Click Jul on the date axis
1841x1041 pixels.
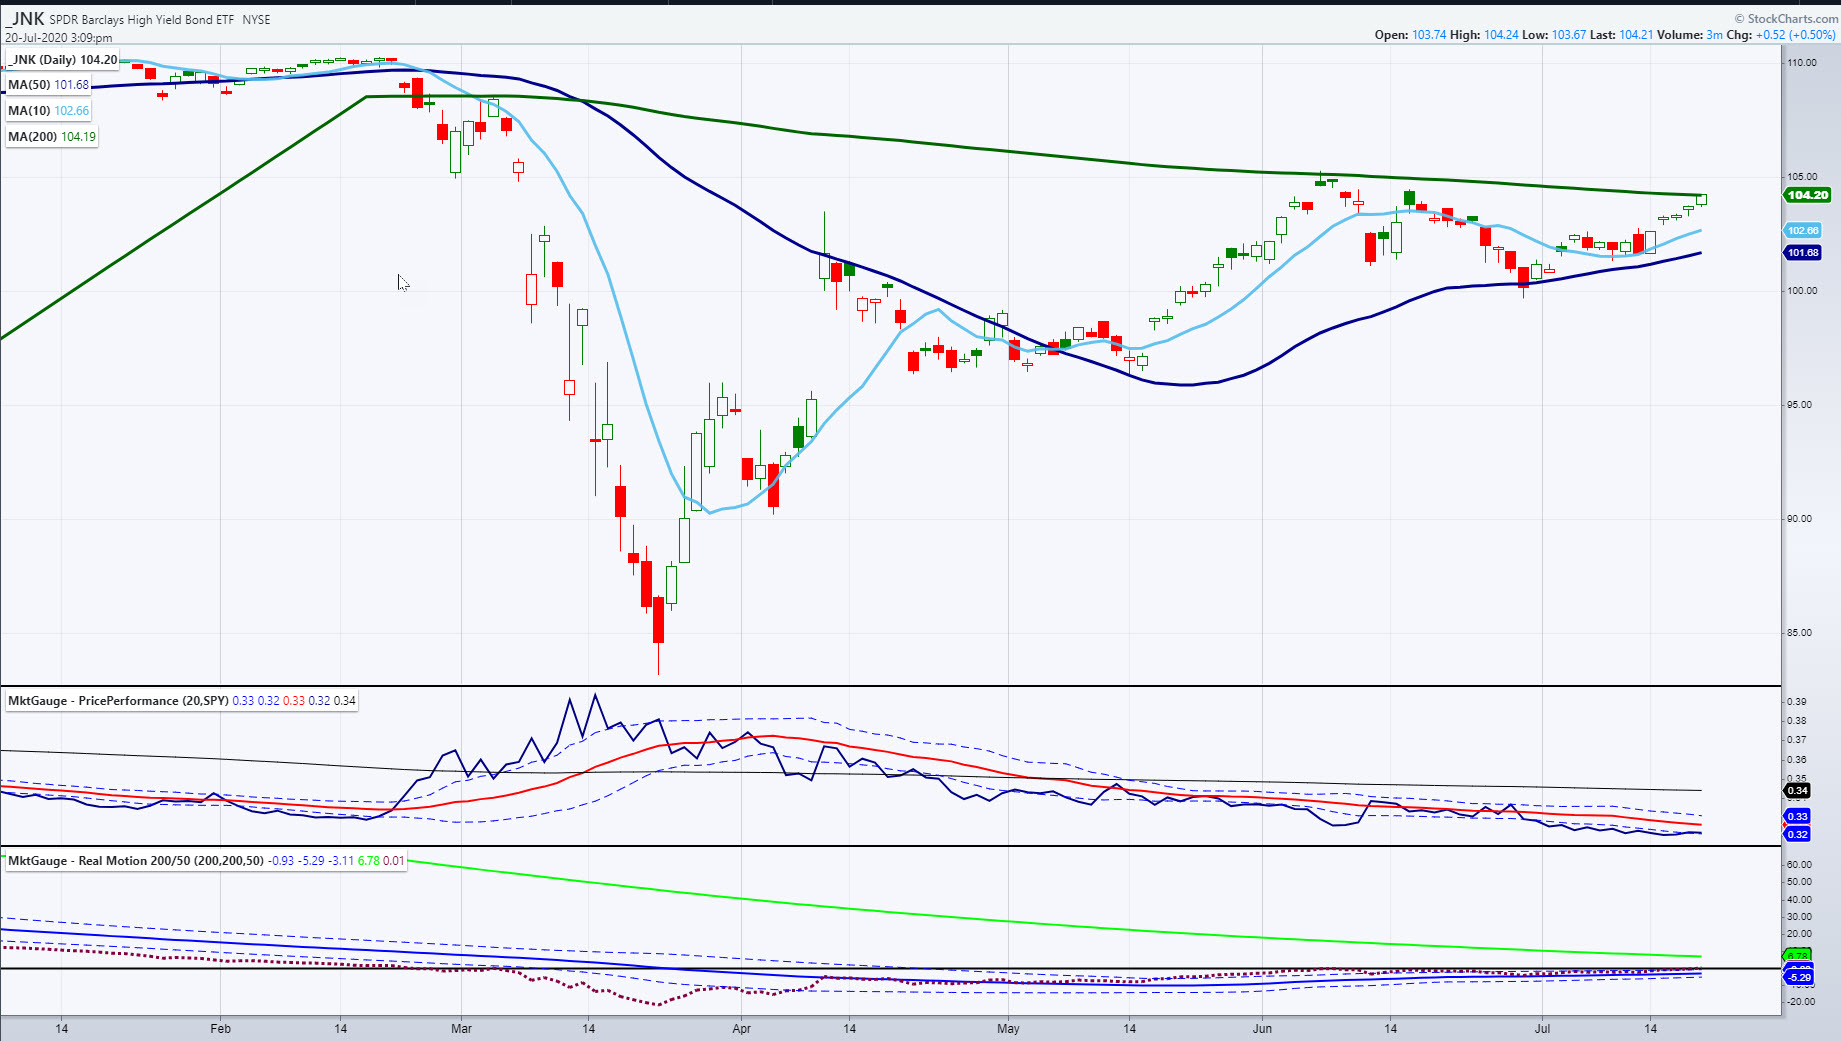click(1542, 1028)
